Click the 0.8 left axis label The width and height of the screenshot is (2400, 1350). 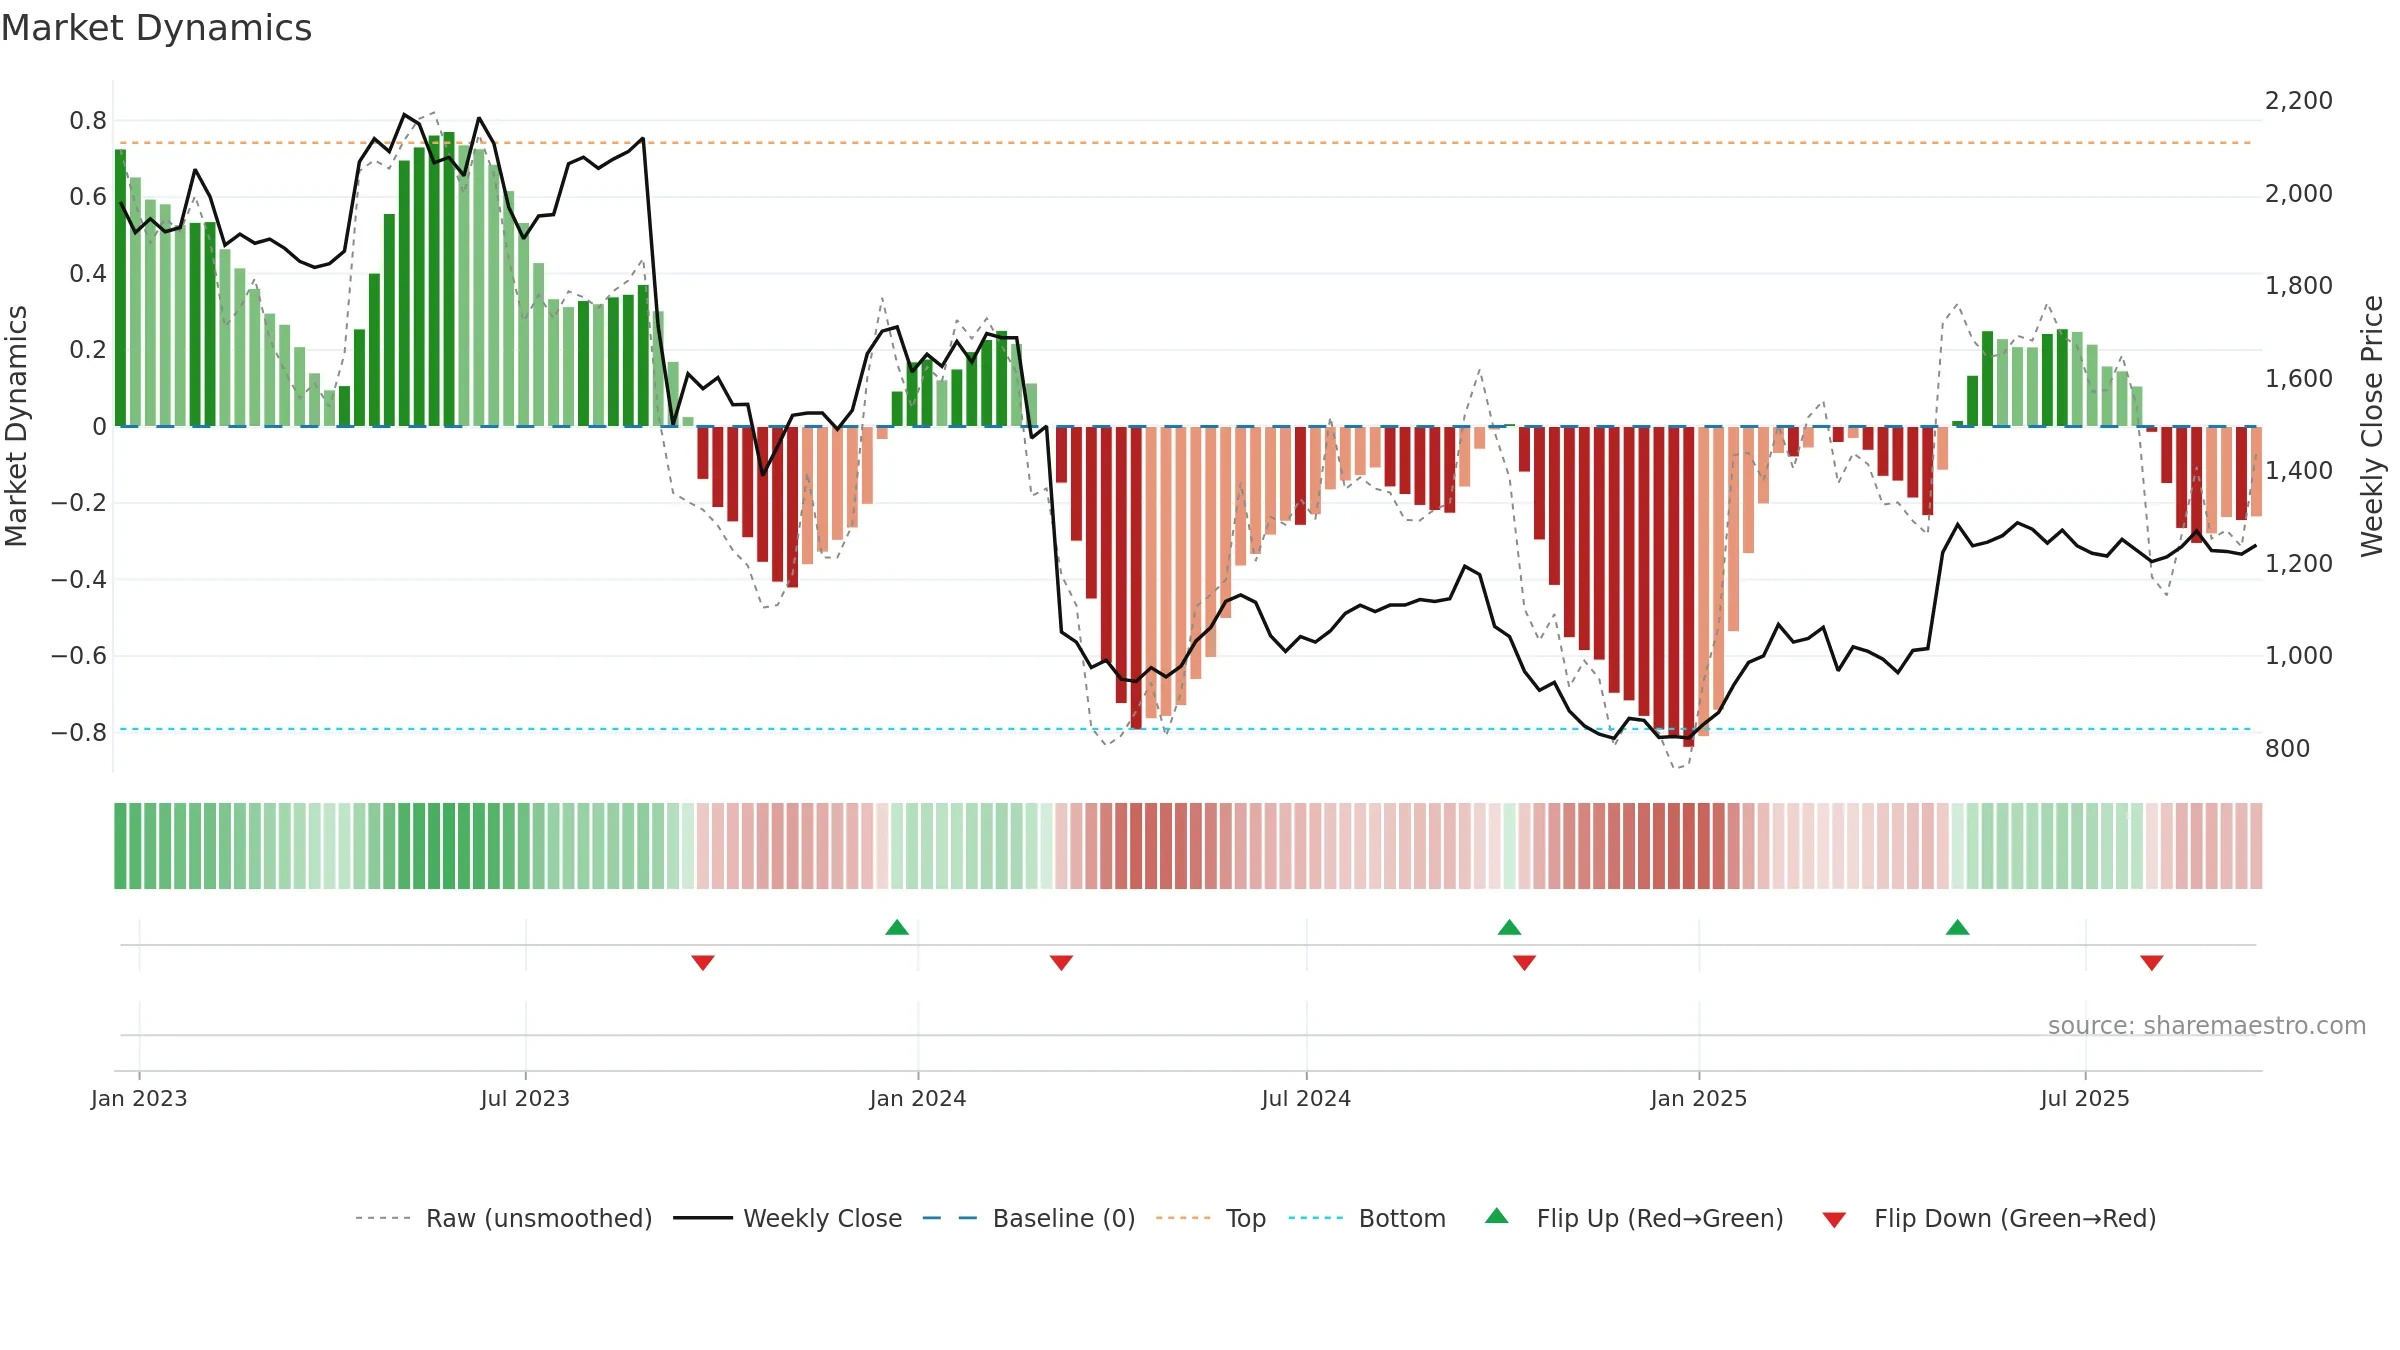coord(88,121)
